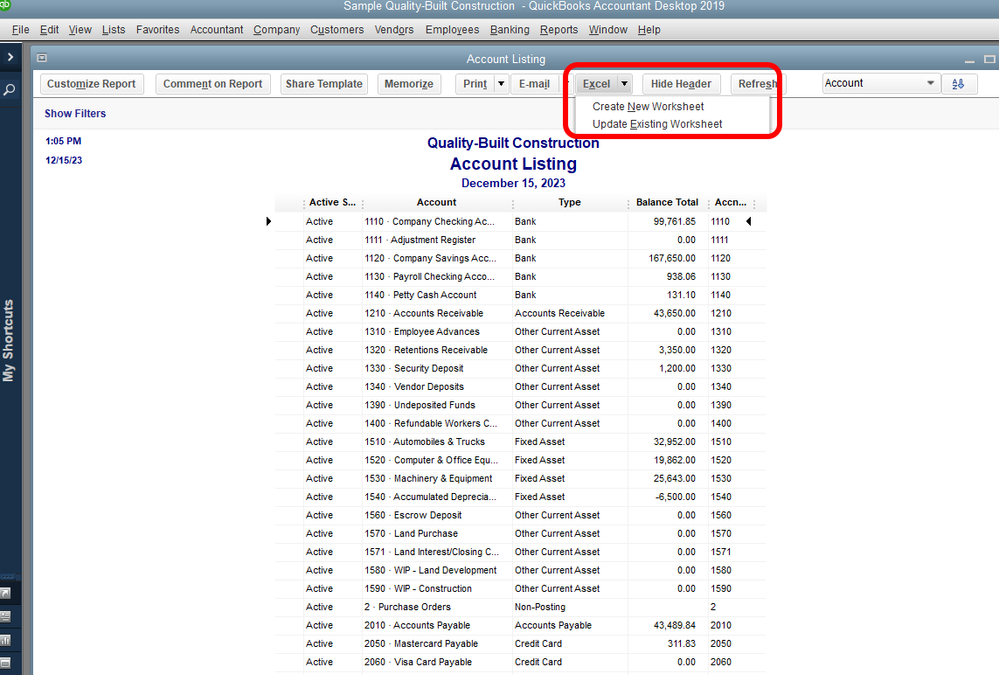Screen dimensions: 999x675
Task: Open the Excel dropdown arrow
Action: [624, 83]
